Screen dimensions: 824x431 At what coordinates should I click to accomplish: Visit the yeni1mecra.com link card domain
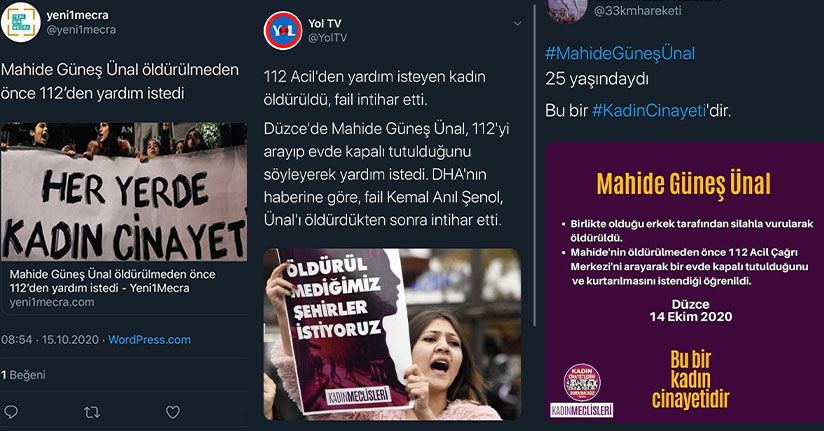[52, 303]
